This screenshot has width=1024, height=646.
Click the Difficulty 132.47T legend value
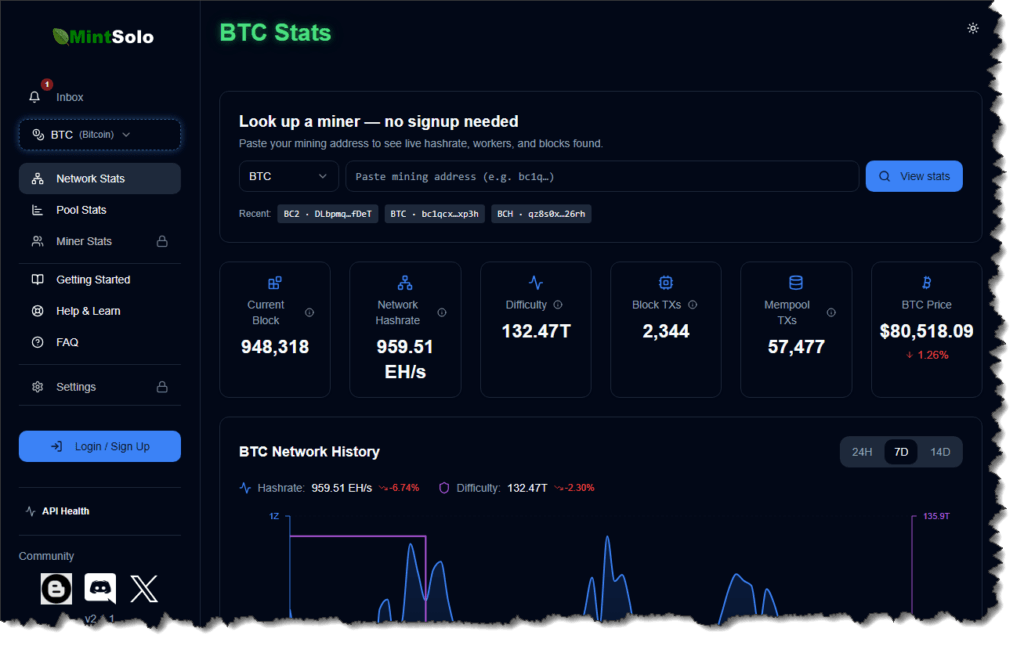click(527, 488)
